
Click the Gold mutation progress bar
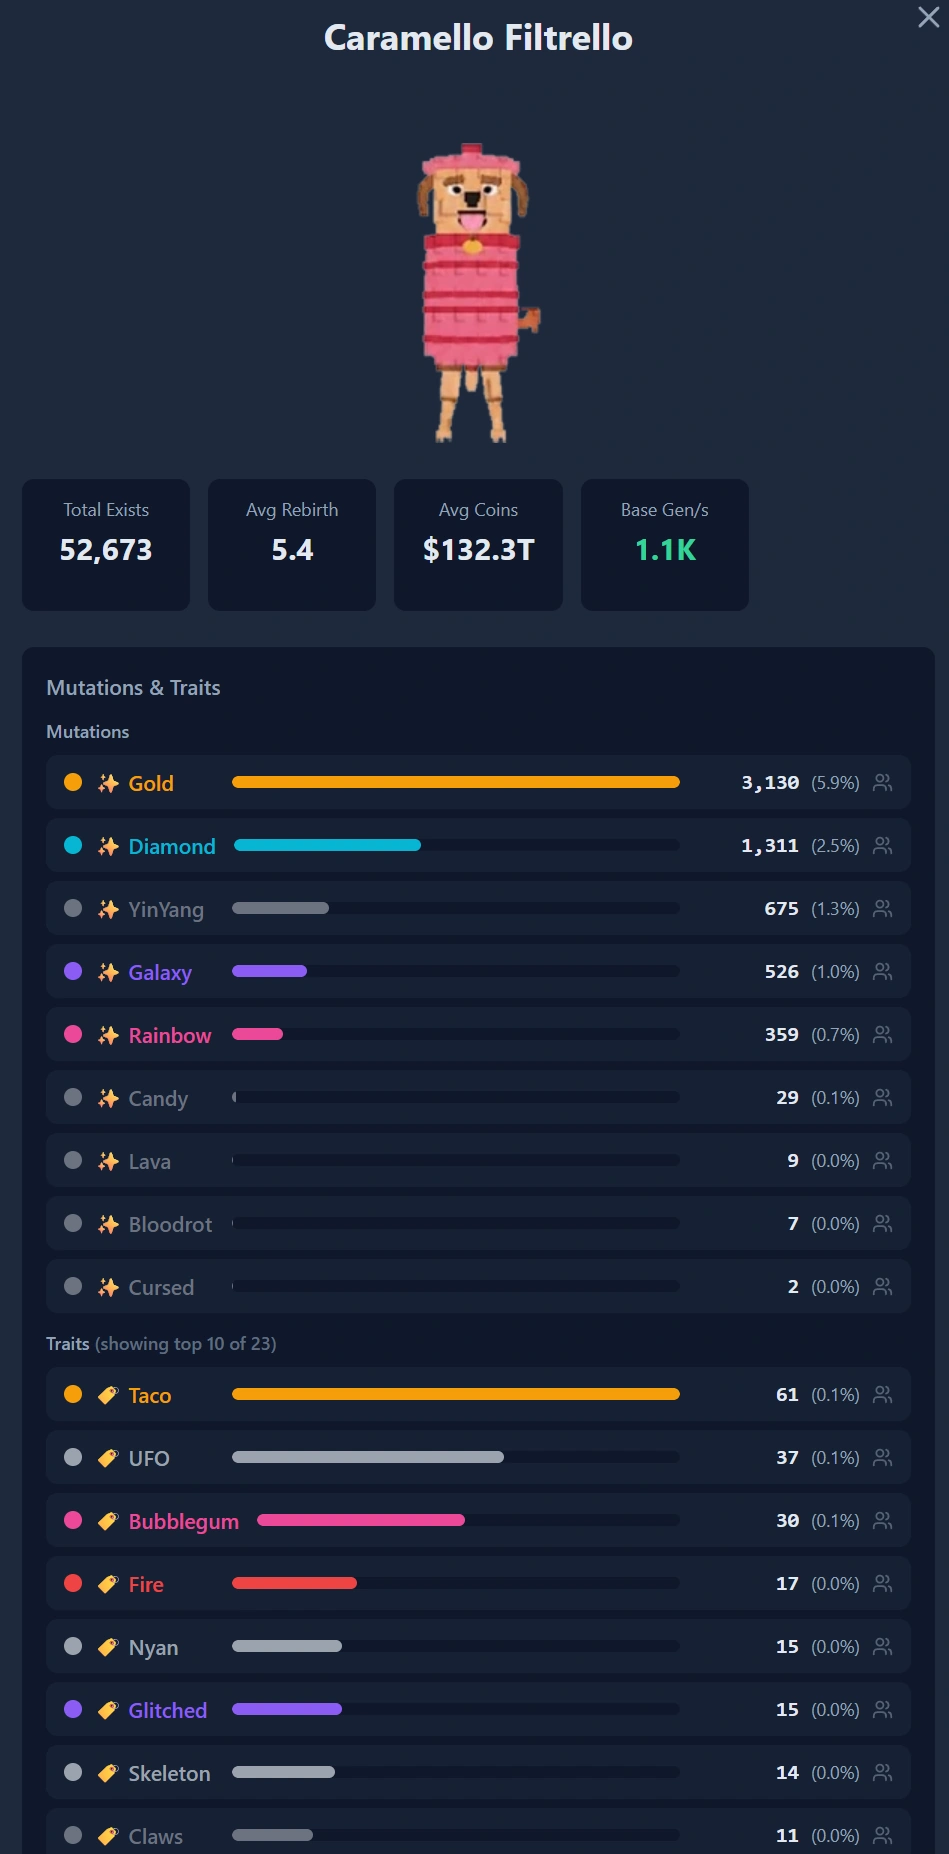[456, 782]
